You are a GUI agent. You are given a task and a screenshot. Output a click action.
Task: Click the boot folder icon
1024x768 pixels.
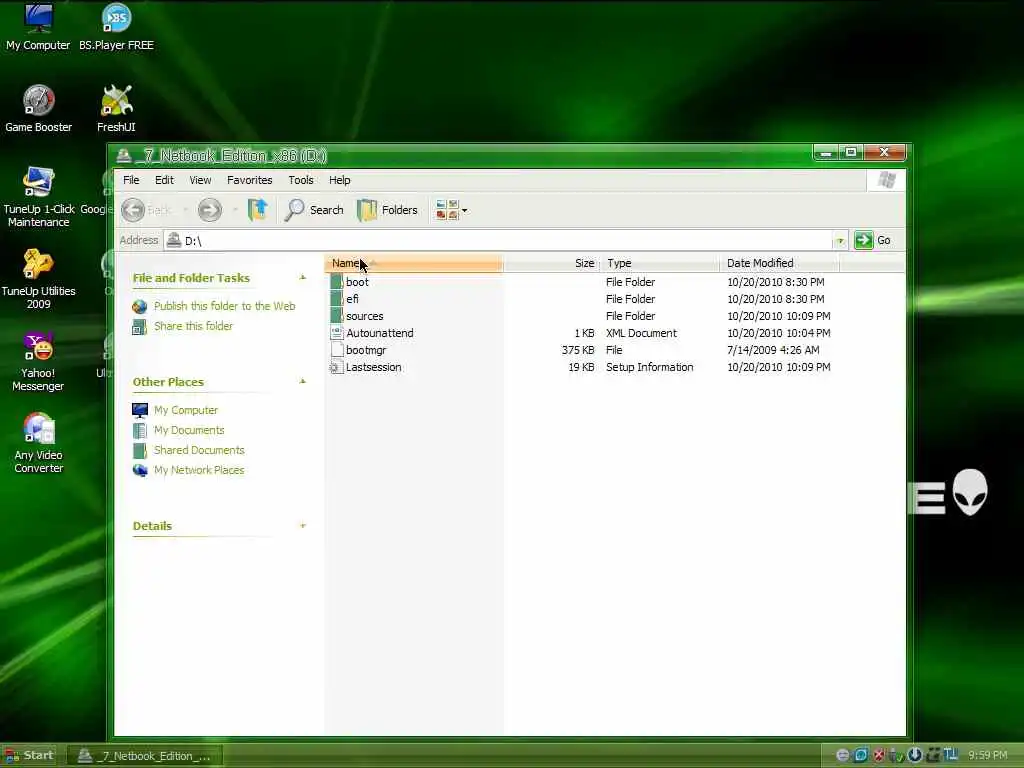[x=336, y=282]
